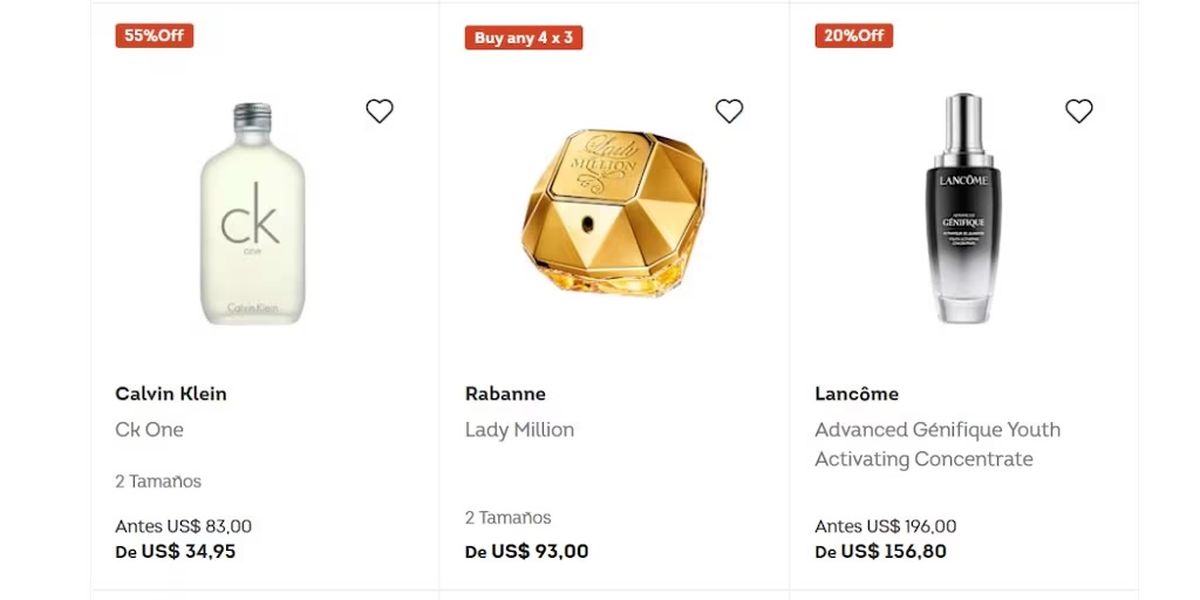Open Advanced Génifique Youth Activating Concentrate link
The image size is (1200, 600).
click(x=937, y=444)
